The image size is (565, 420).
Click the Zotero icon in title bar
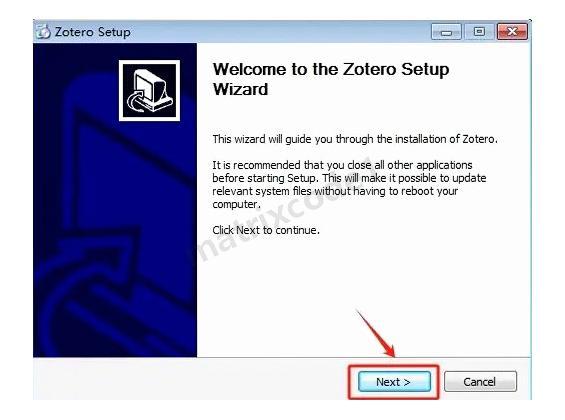coord(44,32)
